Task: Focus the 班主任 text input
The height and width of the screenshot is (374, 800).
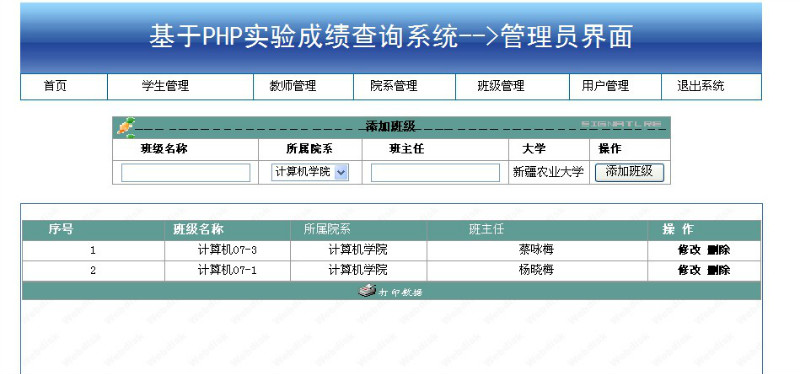Action: click(435, 172)
